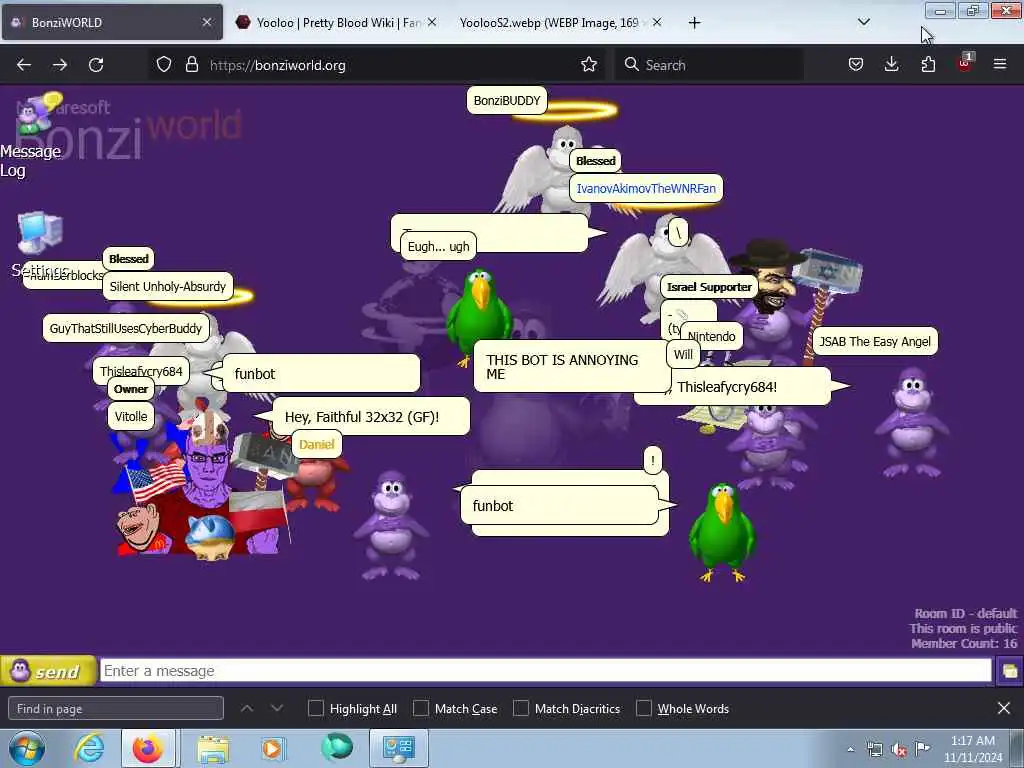This screenshot has height=768, width=1024.
Task: Open the shield tracking protection icon
Action: 164,65
